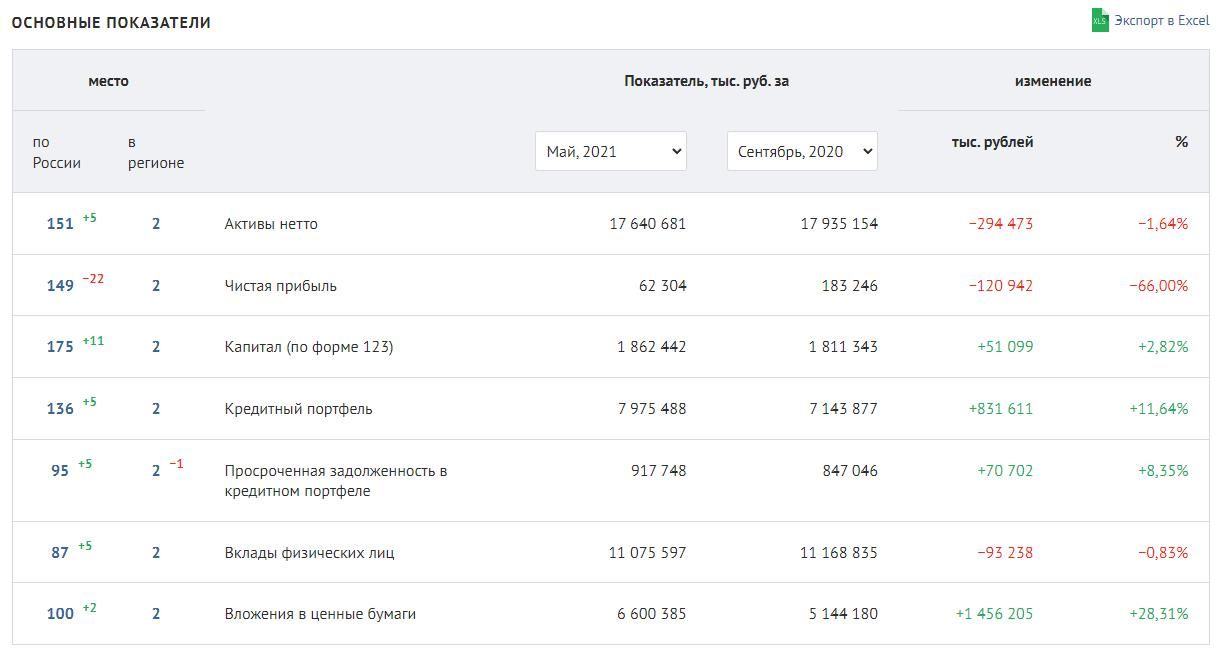The image size is (1220, 652).
Task: Click region rank 2 in Капитал row
Action: [156, 347]
